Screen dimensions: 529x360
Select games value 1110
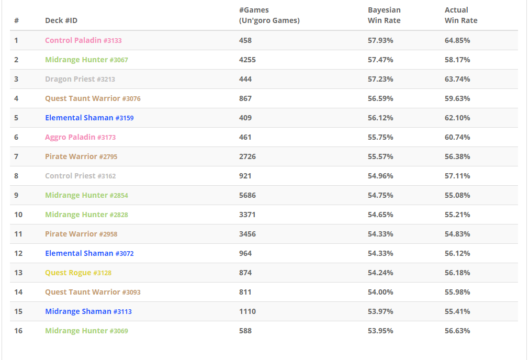(247, 311)
